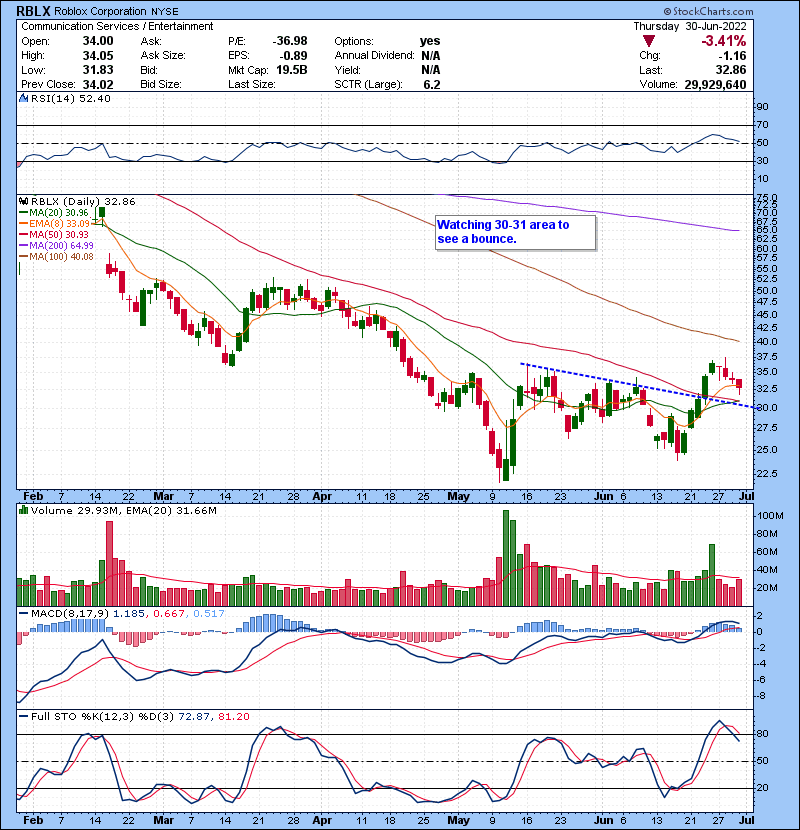Click the SCTR (Large) value 6.2
The width and height of the screenshot is (800, 830).
pyautogui.click(x=432, y=85)
